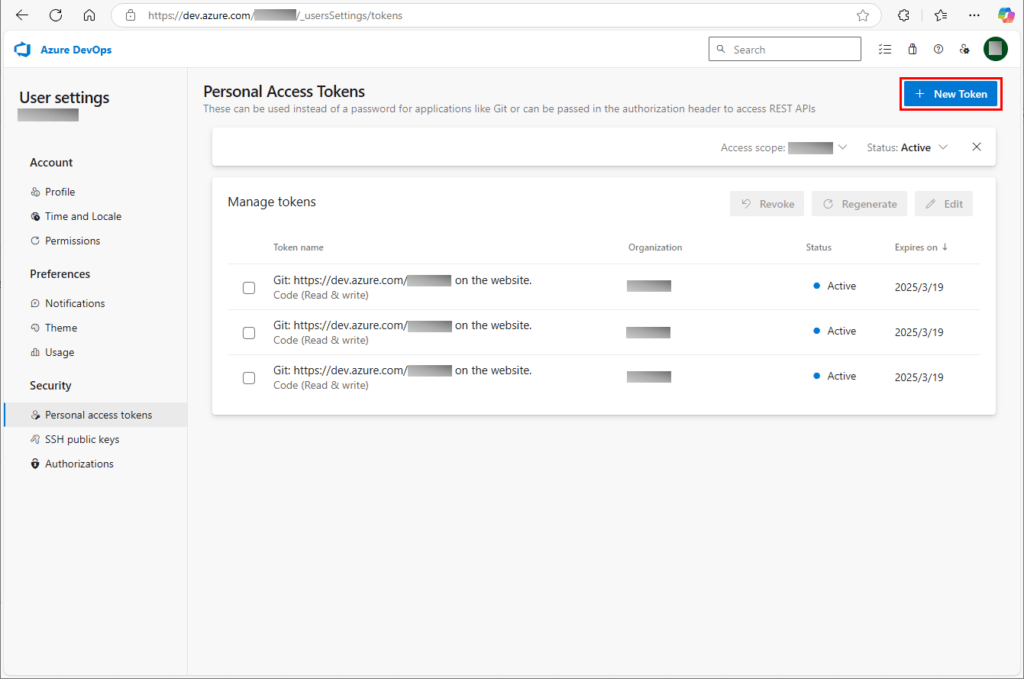Bookmark page using the star icon
Screen dimensions: 1024x679
(x=862, y=16)
